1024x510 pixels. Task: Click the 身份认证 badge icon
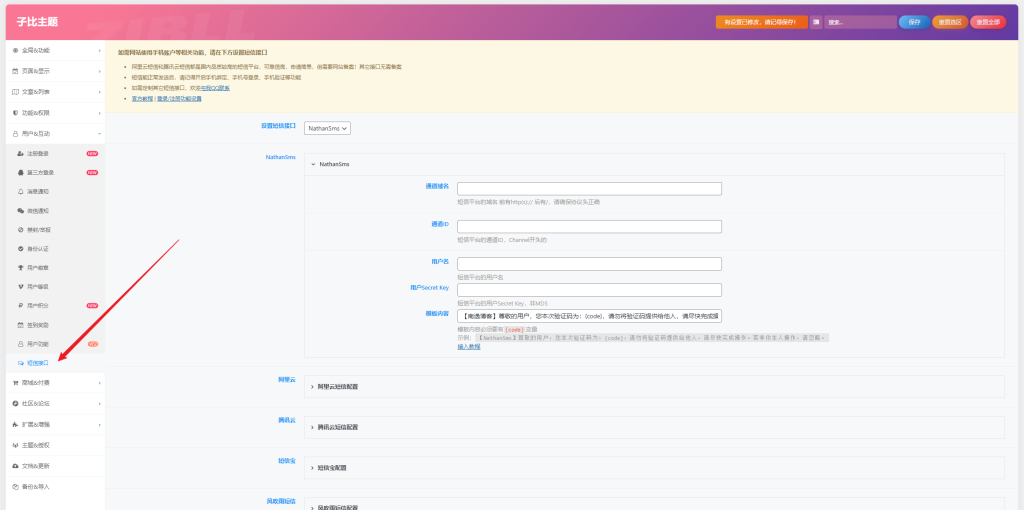tap(20, 249)
